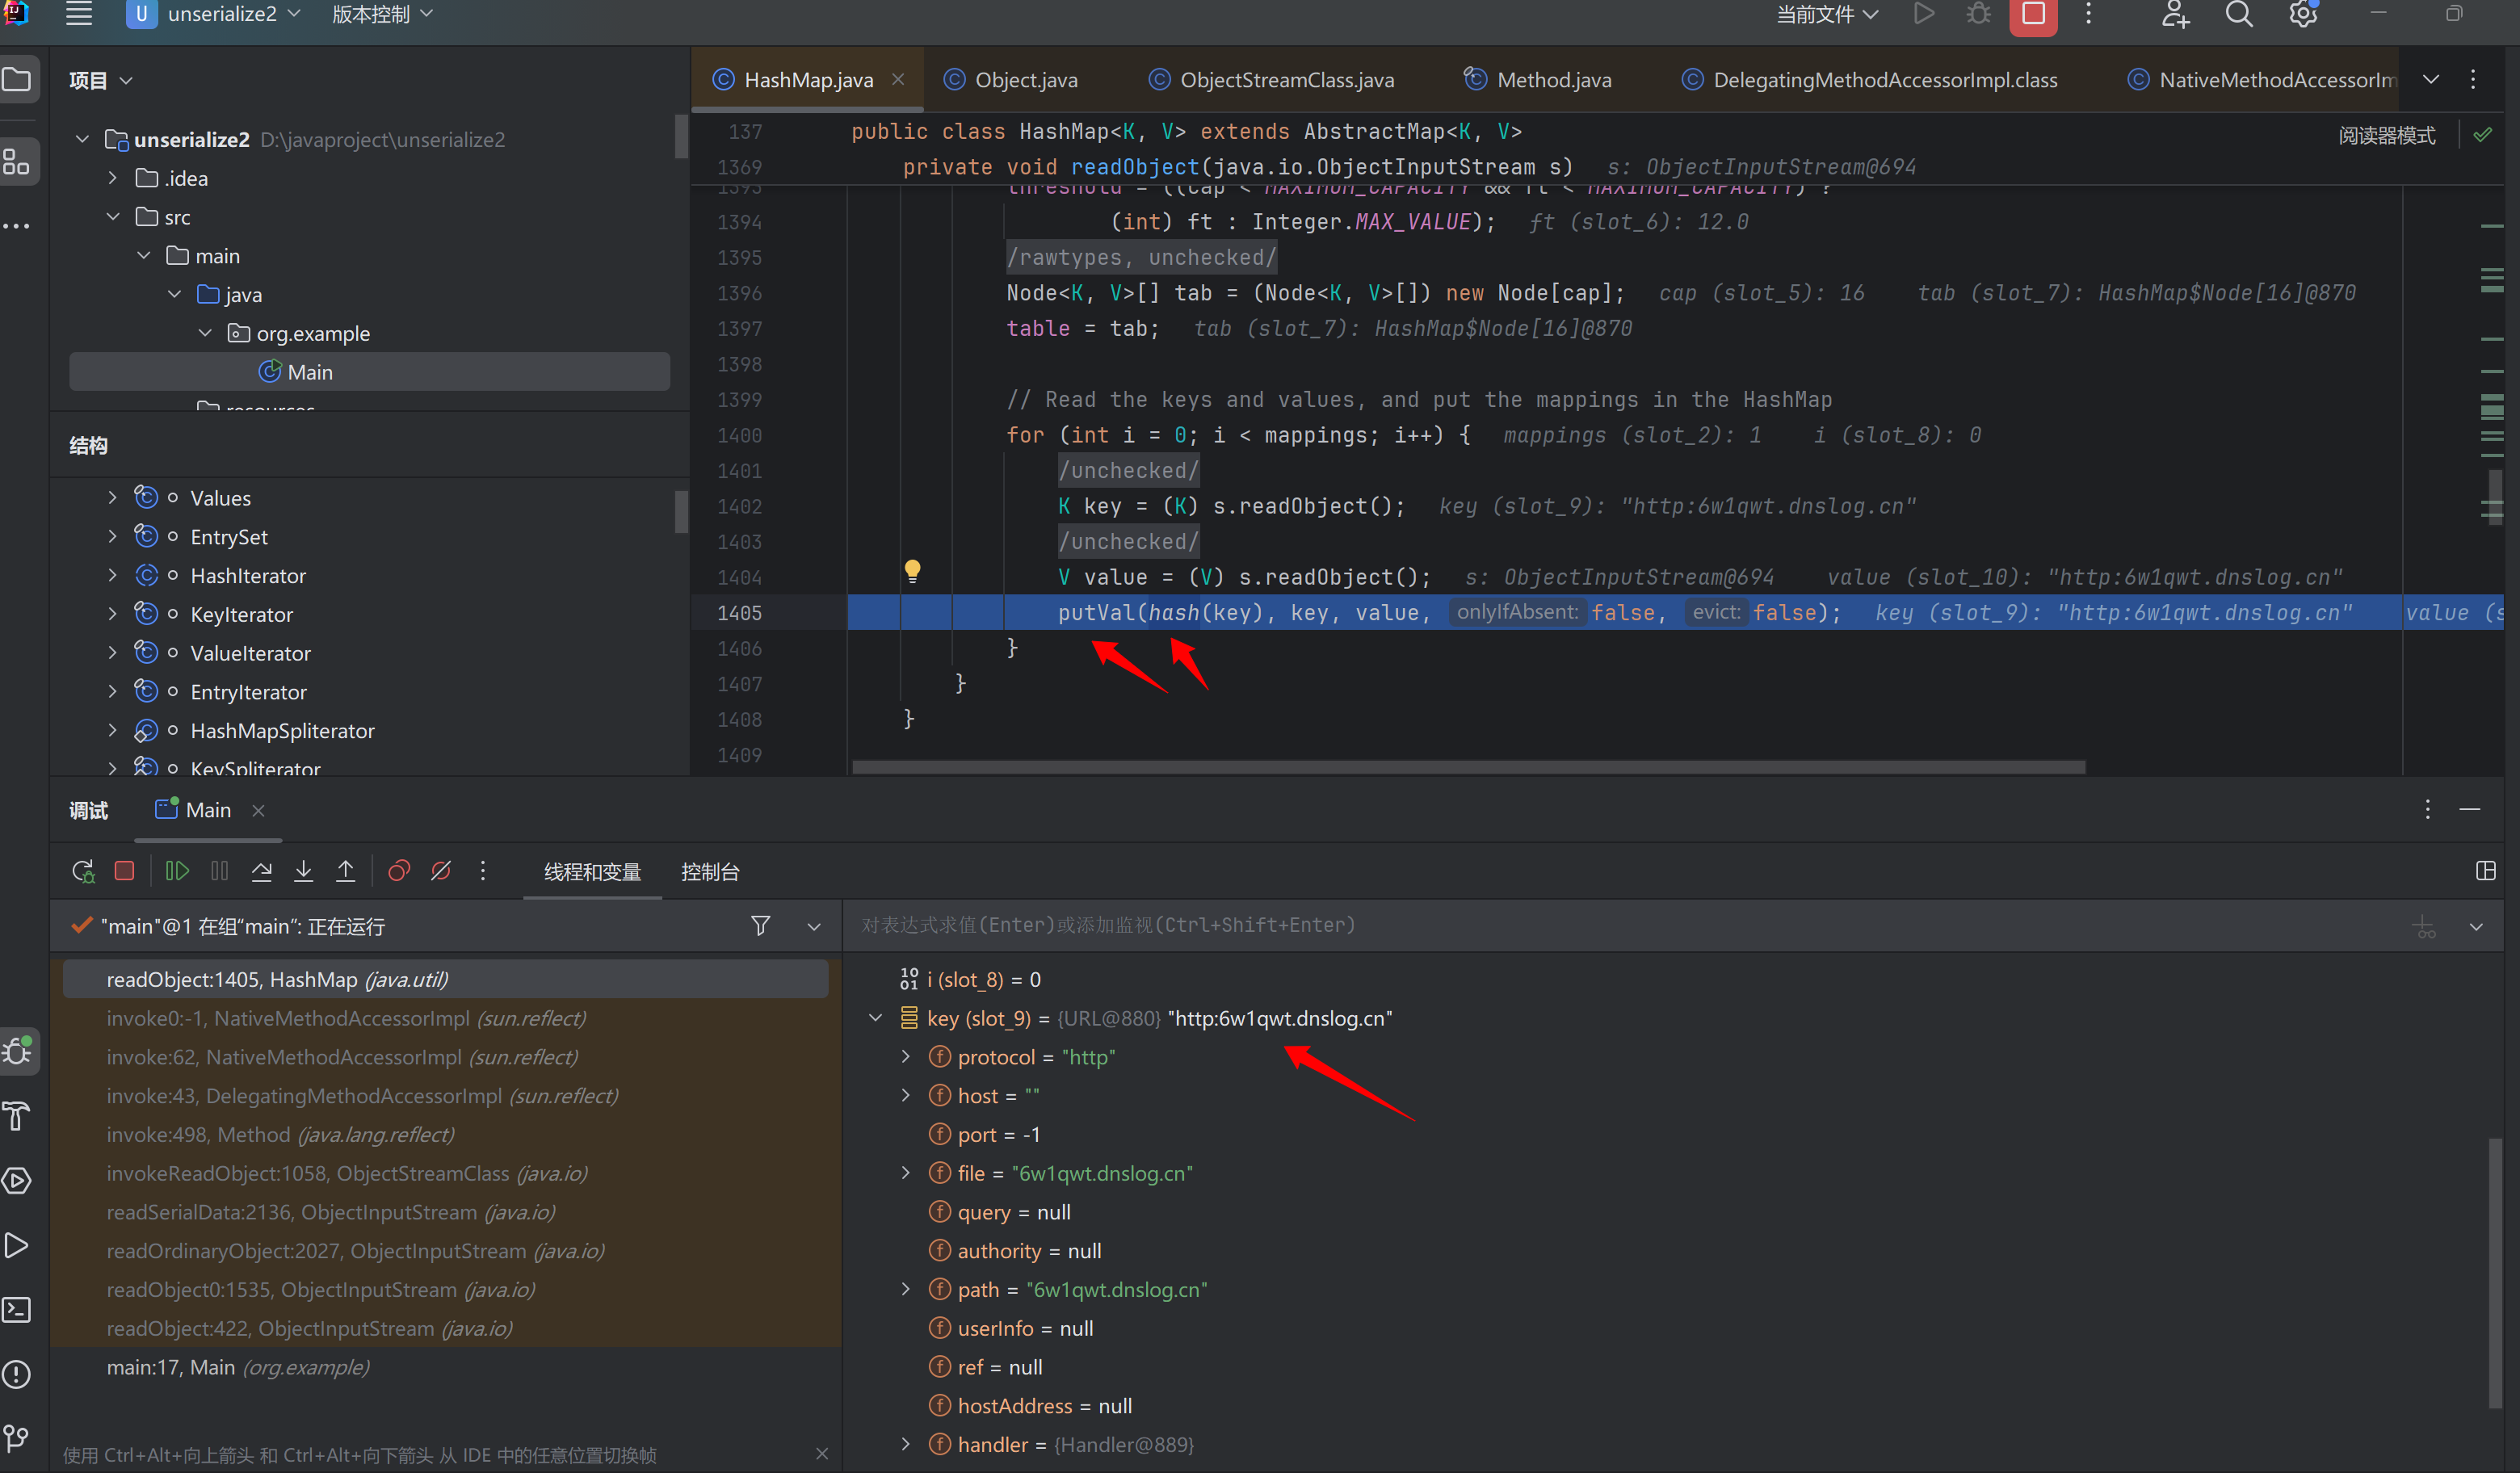Click the editor horizontal scrollbar
Image resolution: width=2520 pixels, height=1473 pixels.
click(x=1468, y=767)
